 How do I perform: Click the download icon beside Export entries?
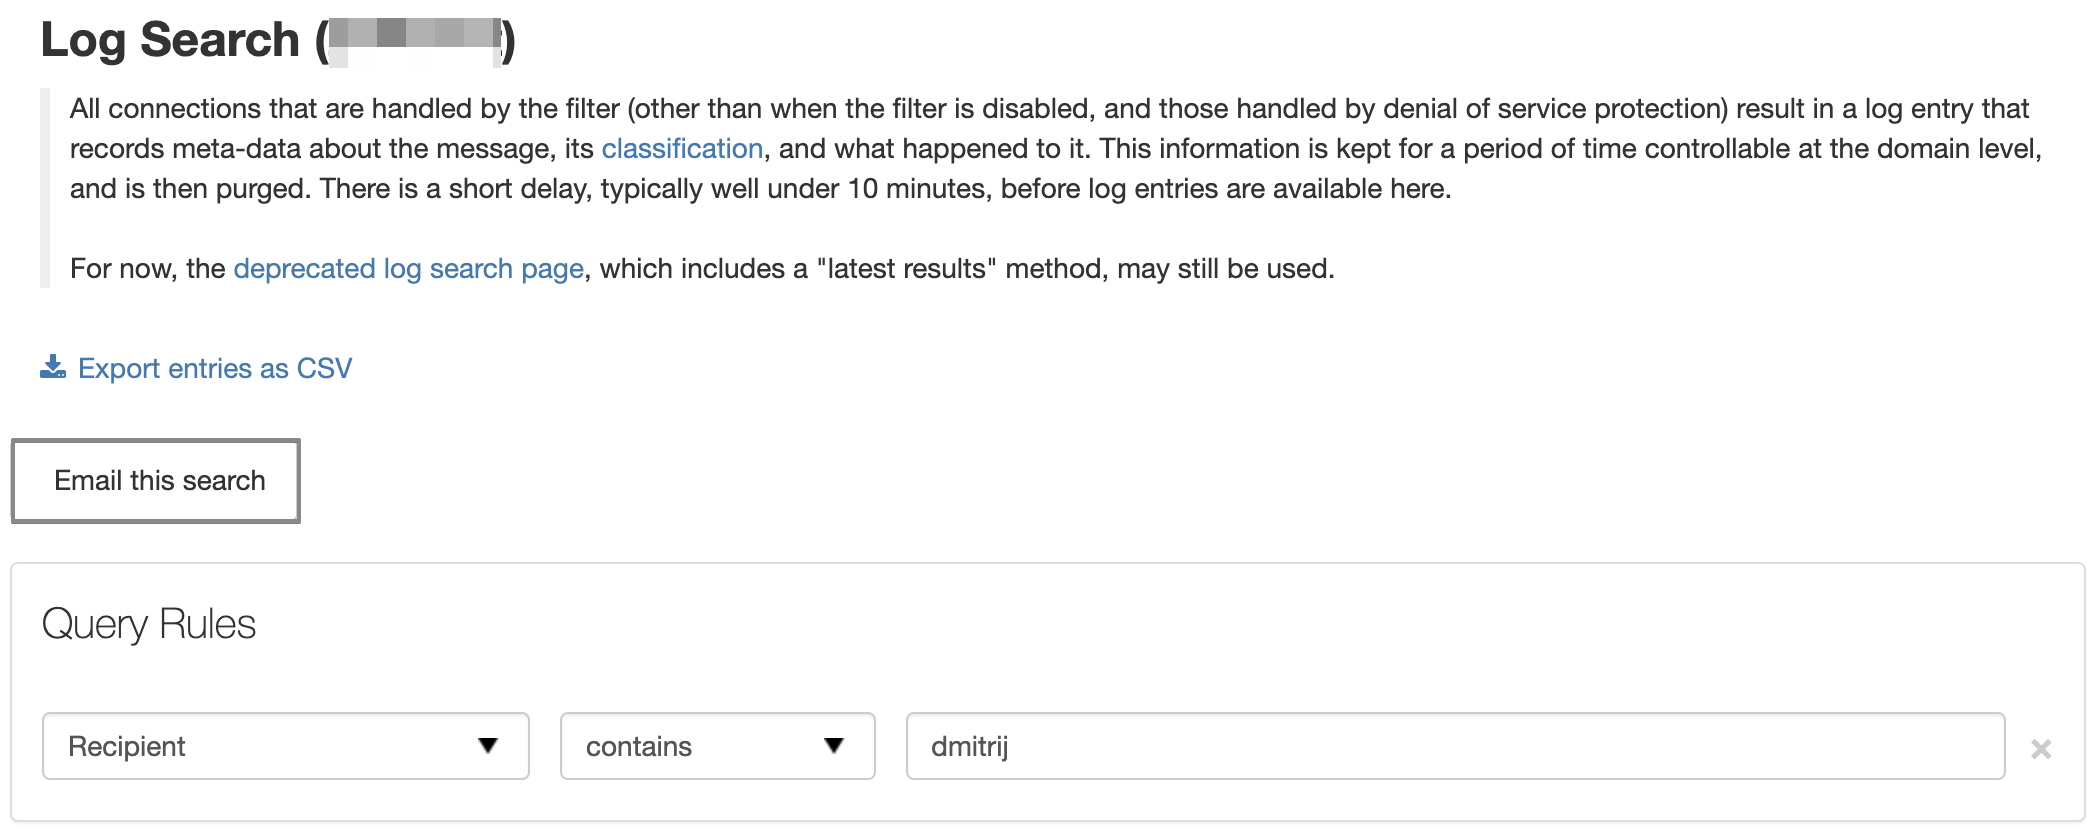[x=53, y=367]
